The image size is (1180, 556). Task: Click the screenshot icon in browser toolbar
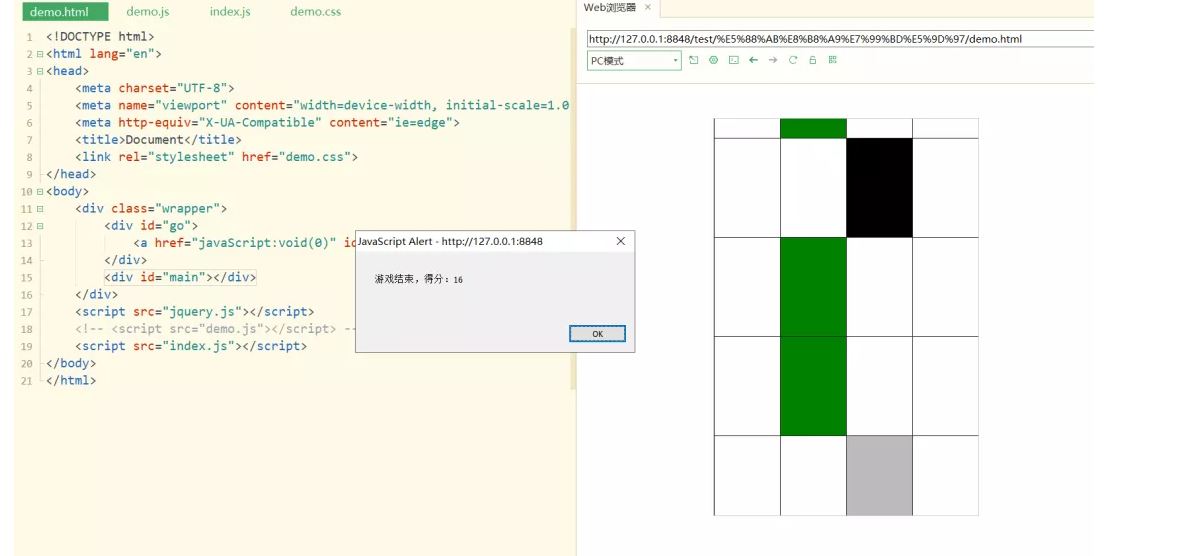[x=734, y=61]
